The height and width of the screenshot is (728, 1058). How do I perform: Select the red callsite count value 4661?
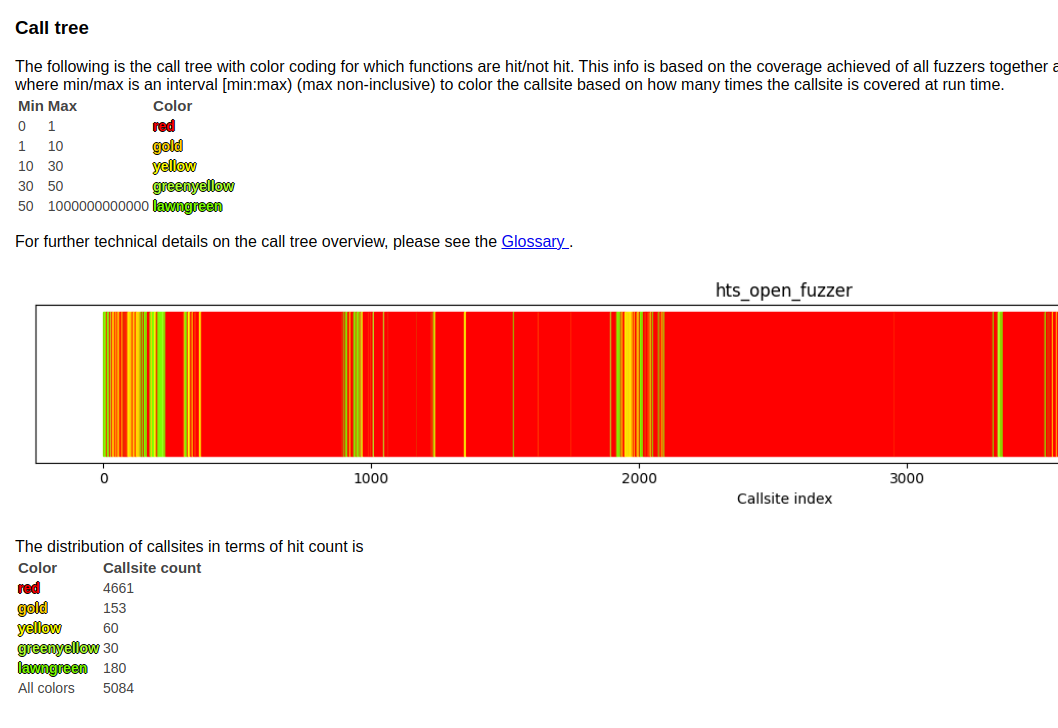tap(118, 588)
